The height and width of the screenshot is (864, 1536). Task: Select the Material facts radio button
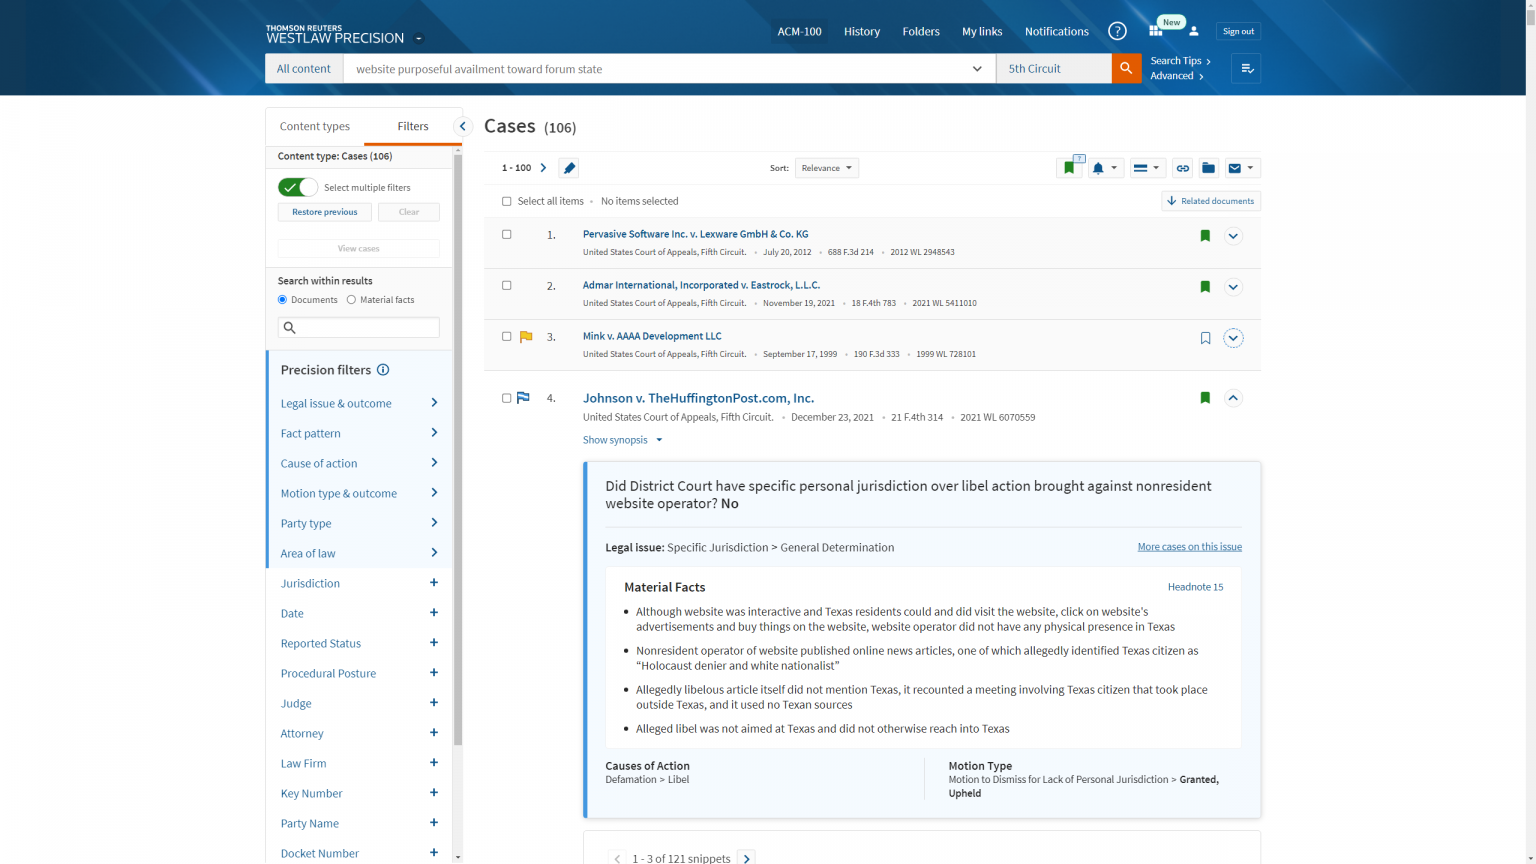point(351,300)
